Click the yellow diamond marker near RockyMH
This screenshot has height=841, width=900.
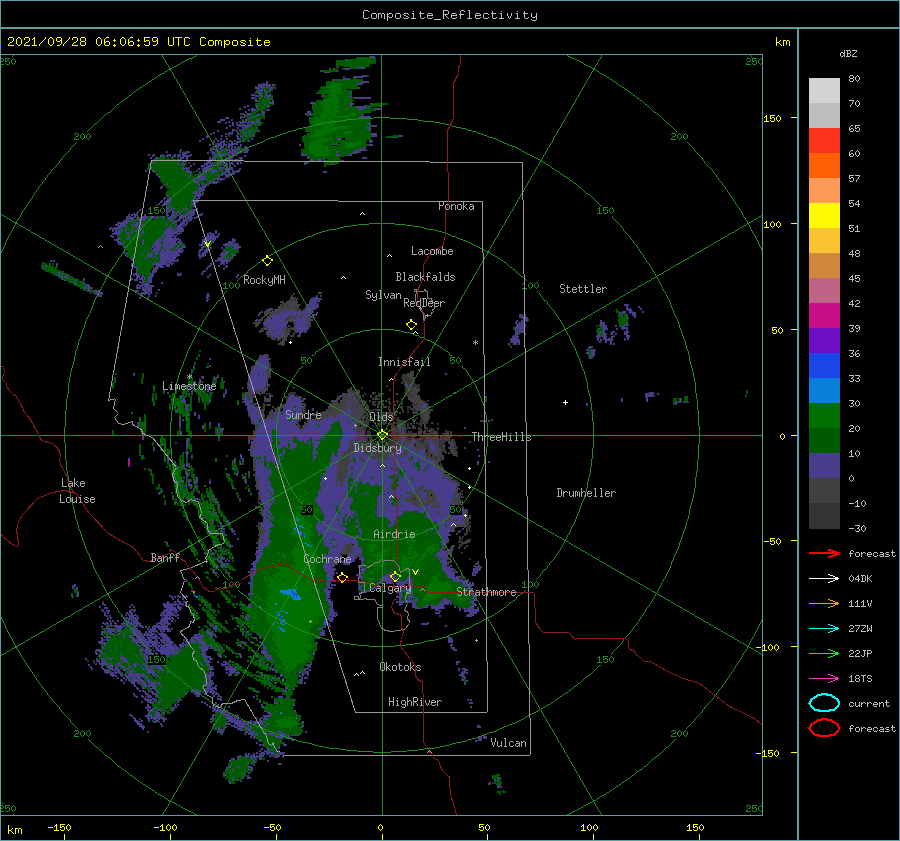coord(267,261)
